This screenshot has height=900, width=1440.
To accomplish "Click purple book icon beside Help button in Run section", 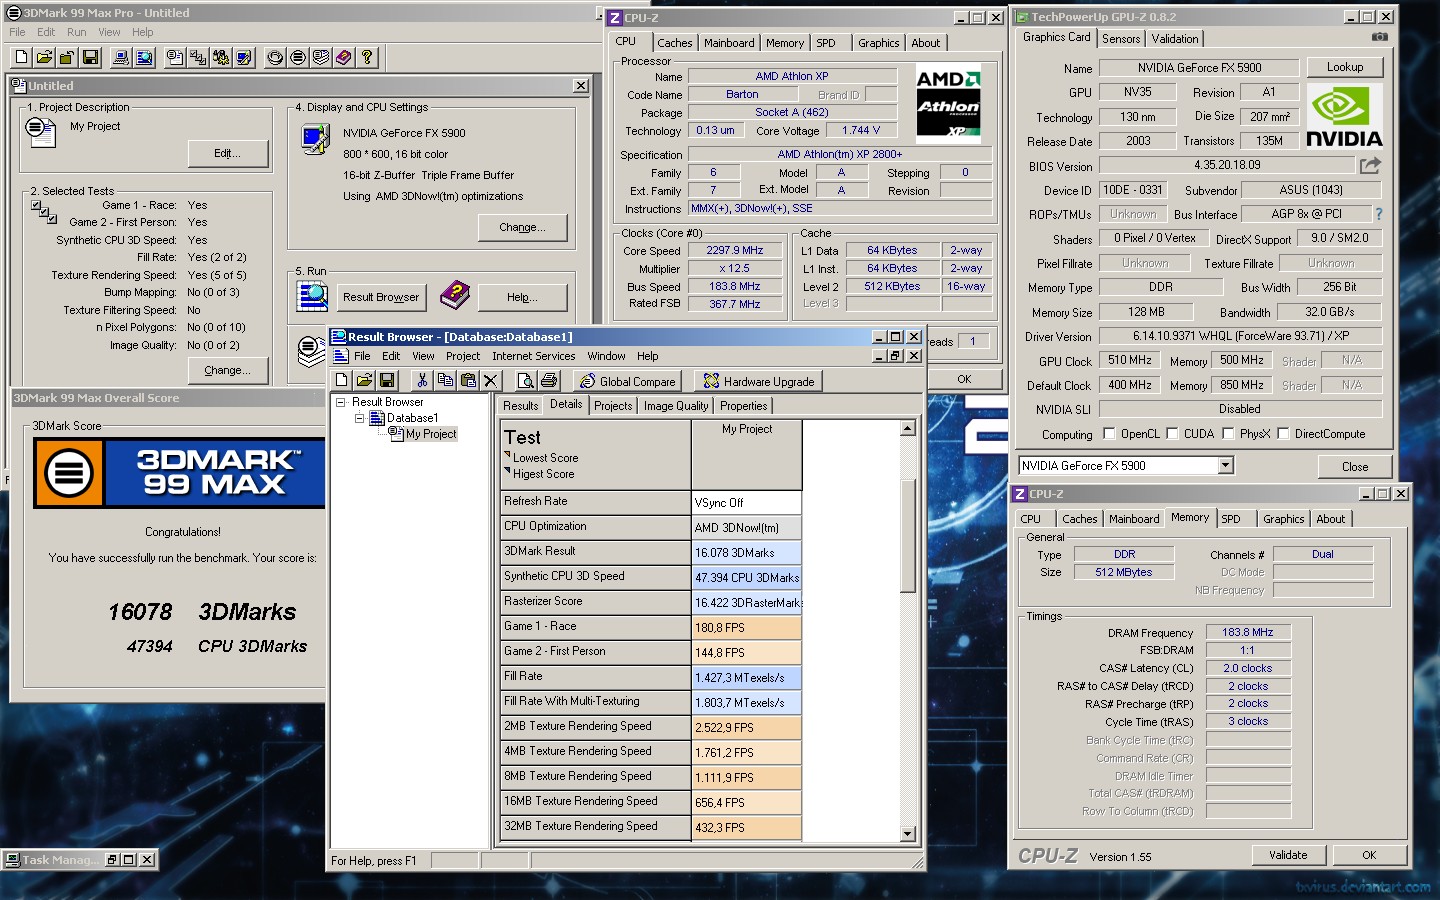I will 455,295.
